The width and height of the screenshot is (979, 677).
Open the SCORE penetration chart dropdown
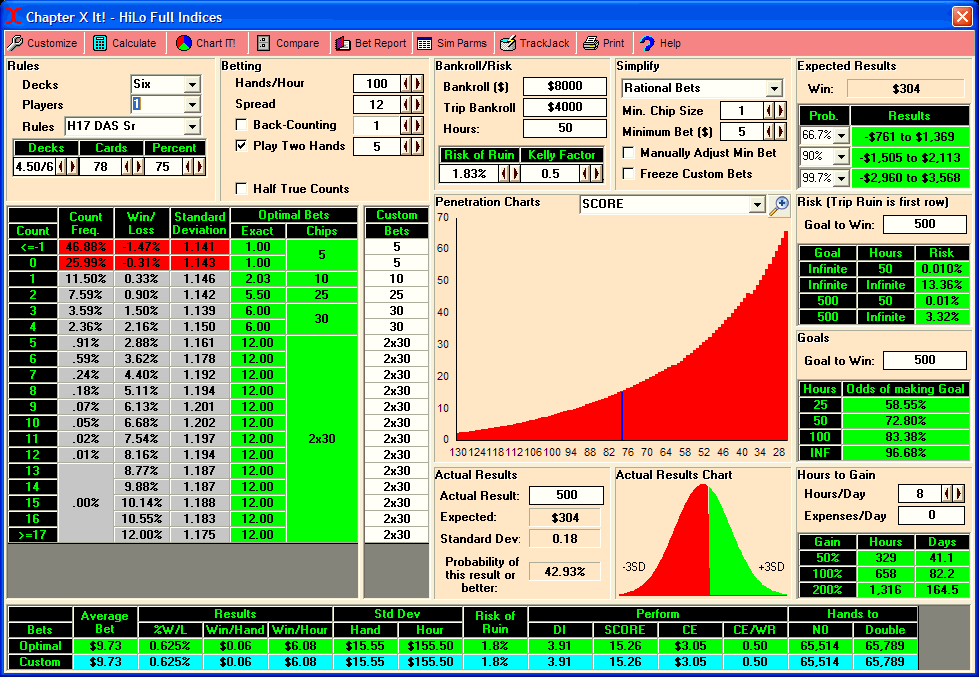pos(757,205)
